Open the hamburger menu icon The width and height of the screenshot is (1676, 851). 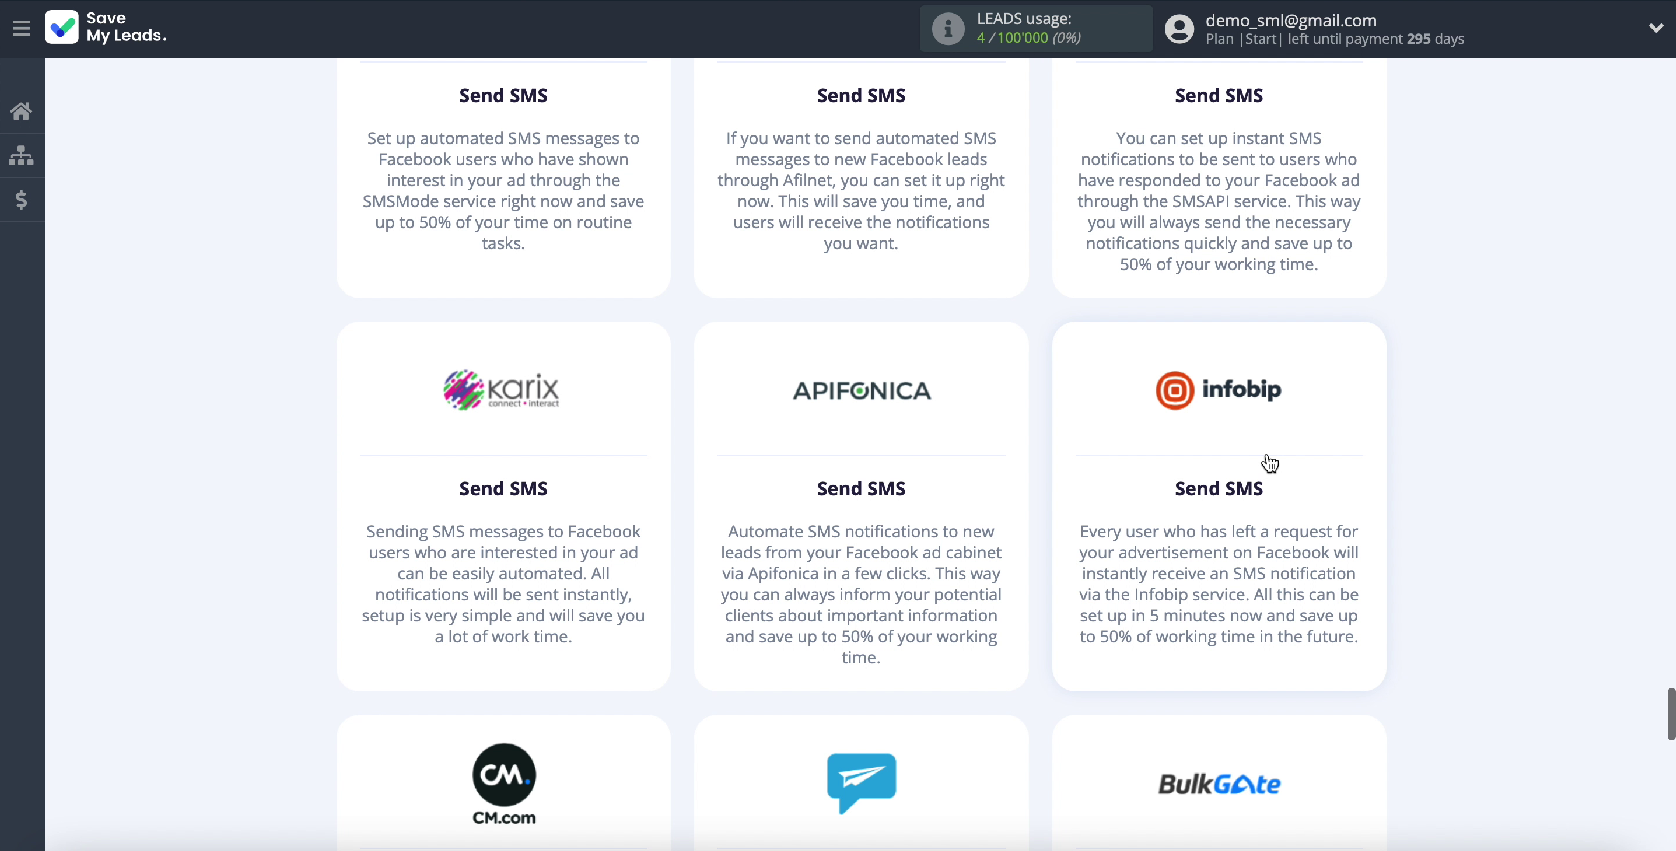(21, 29)
